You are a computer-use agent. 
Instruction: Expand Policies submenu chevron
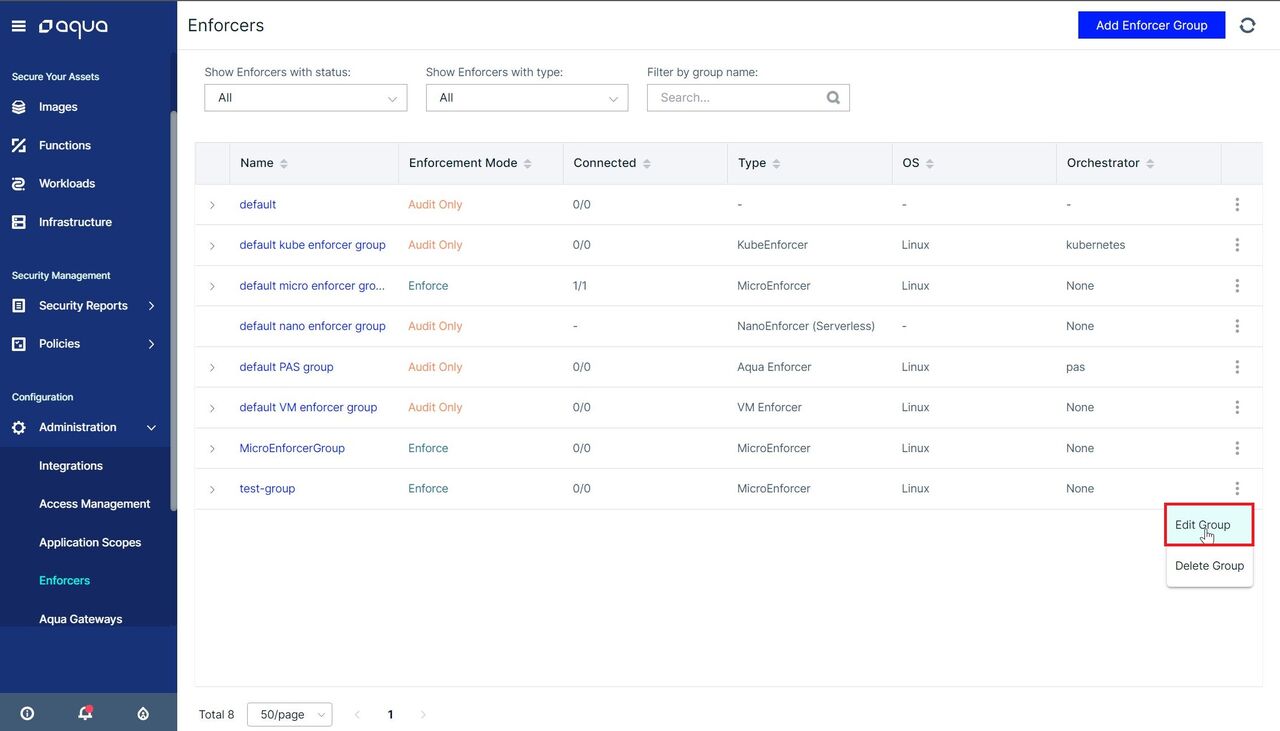152,344
